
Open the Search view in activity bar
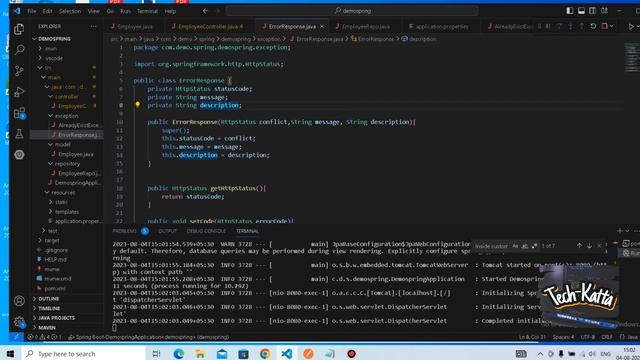[x=19, y=50]
